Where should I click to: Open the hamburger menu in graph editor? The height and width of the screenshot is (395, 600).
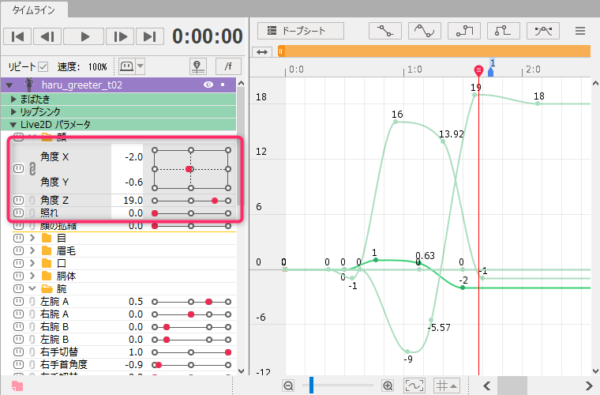pos(580,31)
